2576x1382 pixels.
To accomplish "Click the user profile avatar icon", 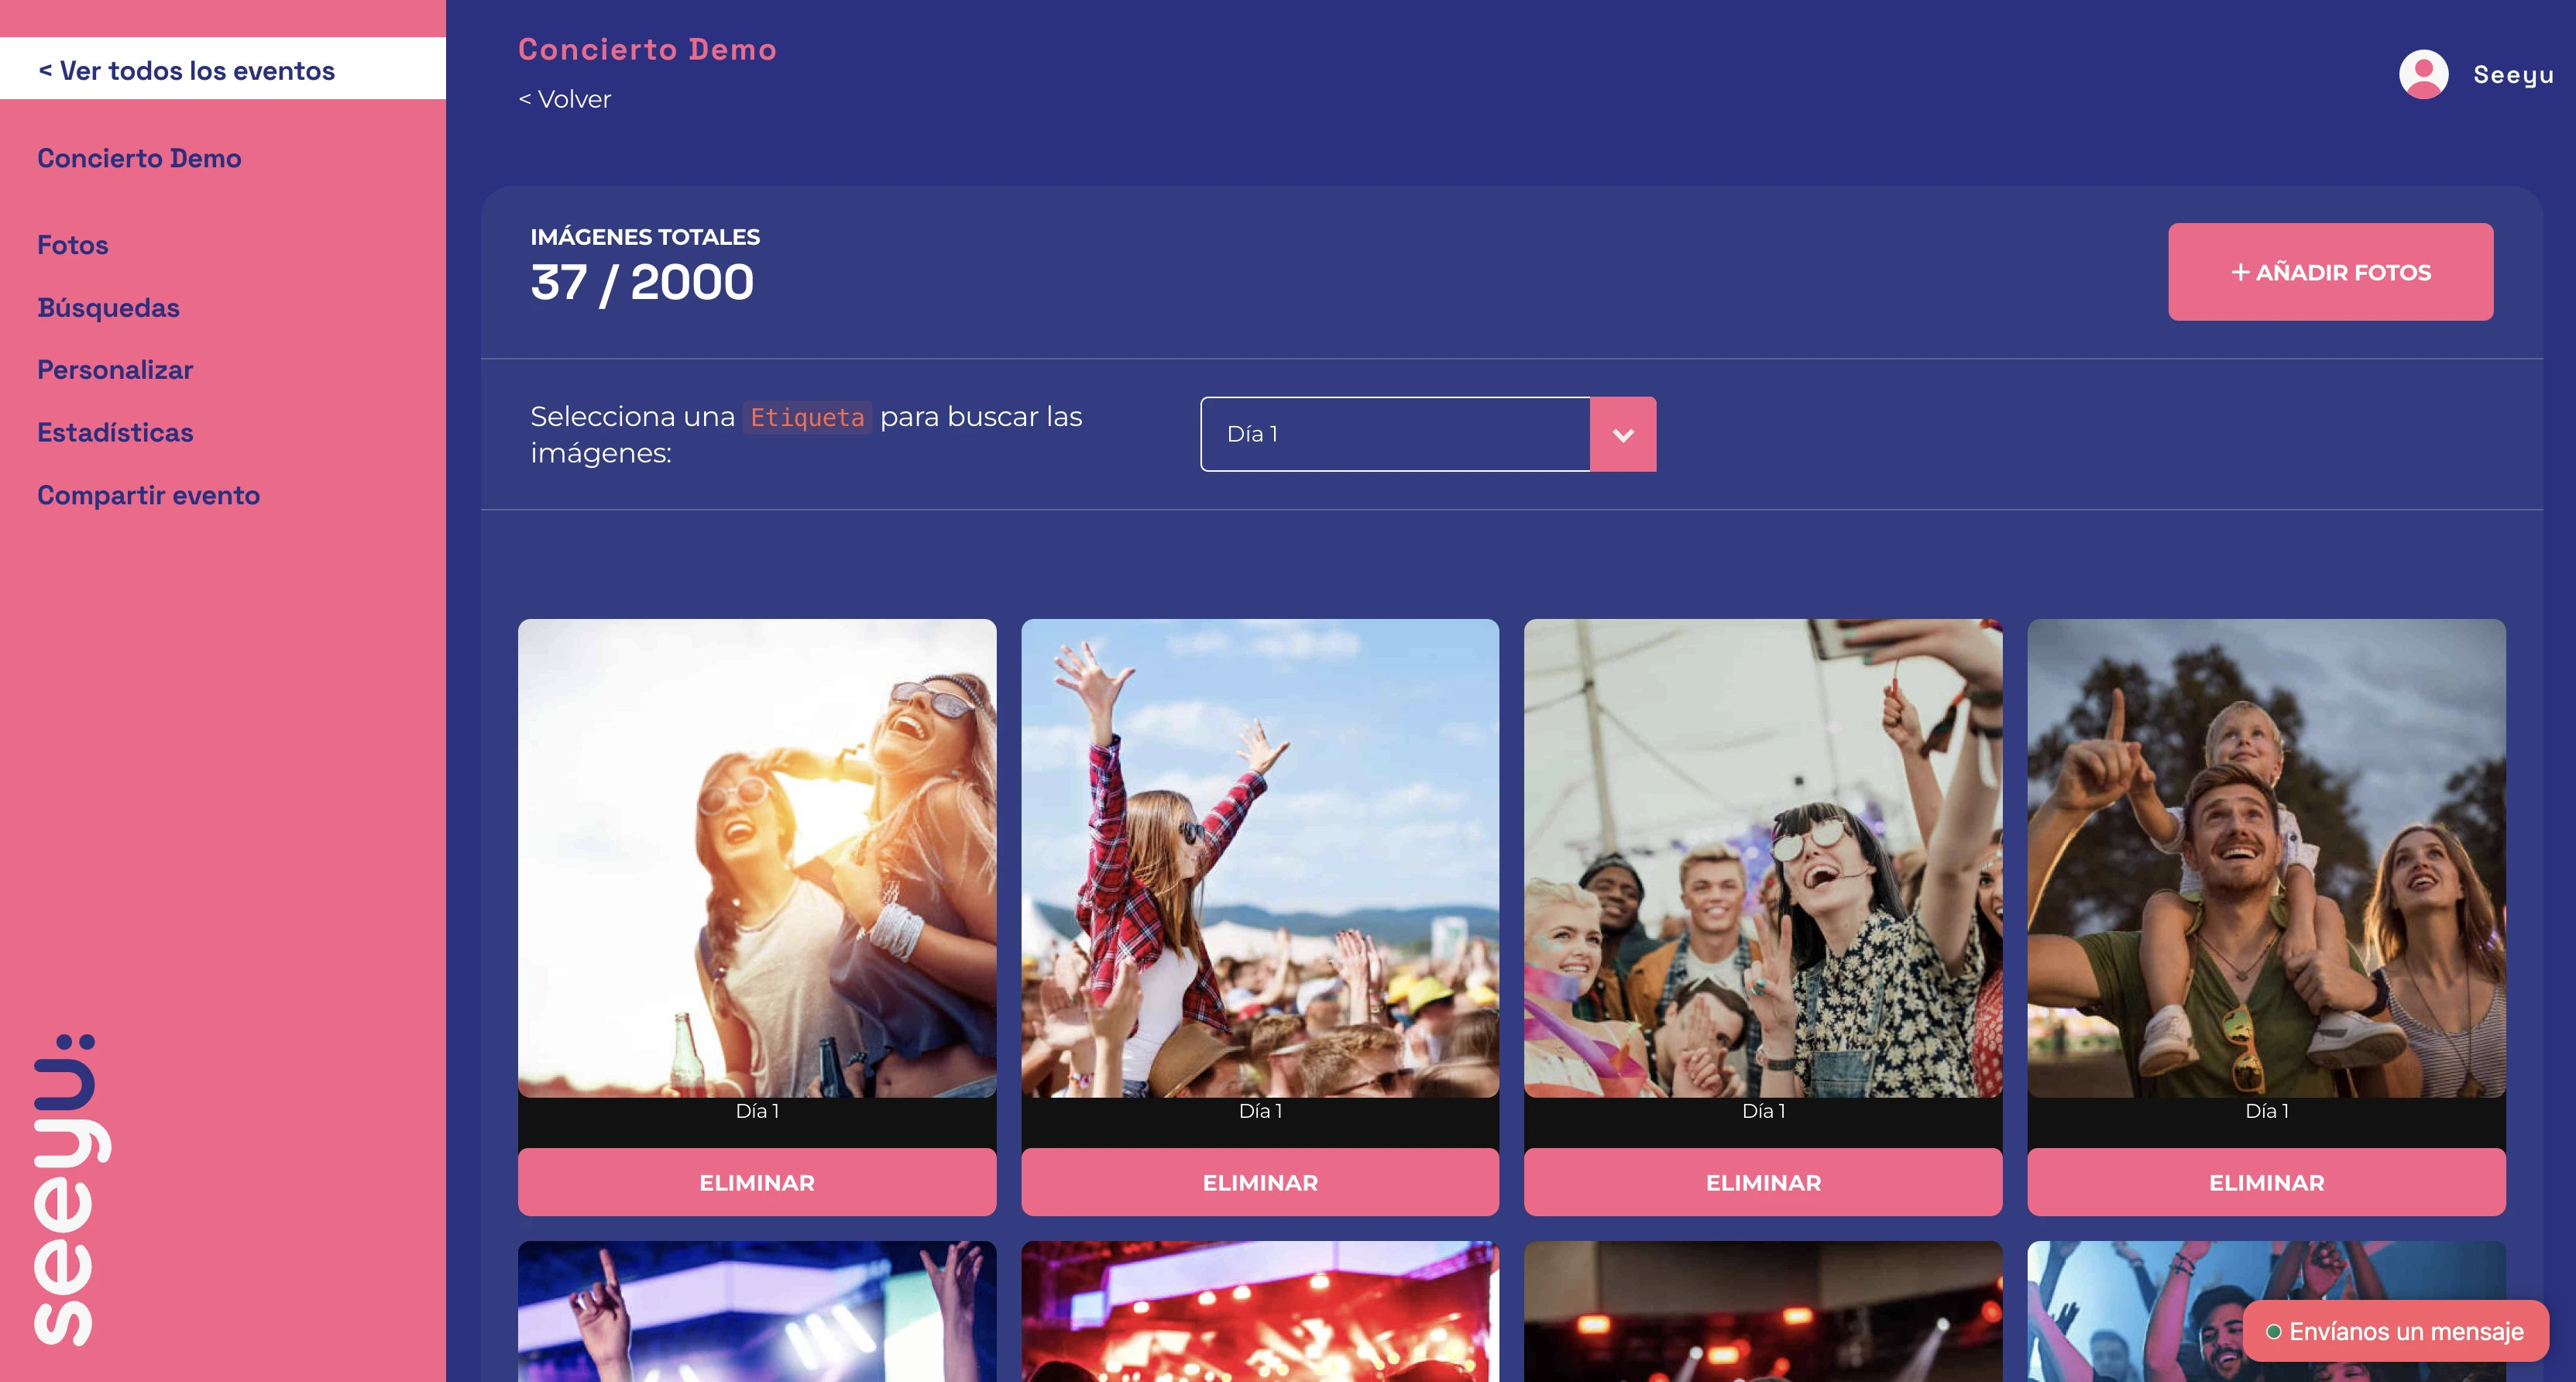I will tap(2423, 74).
